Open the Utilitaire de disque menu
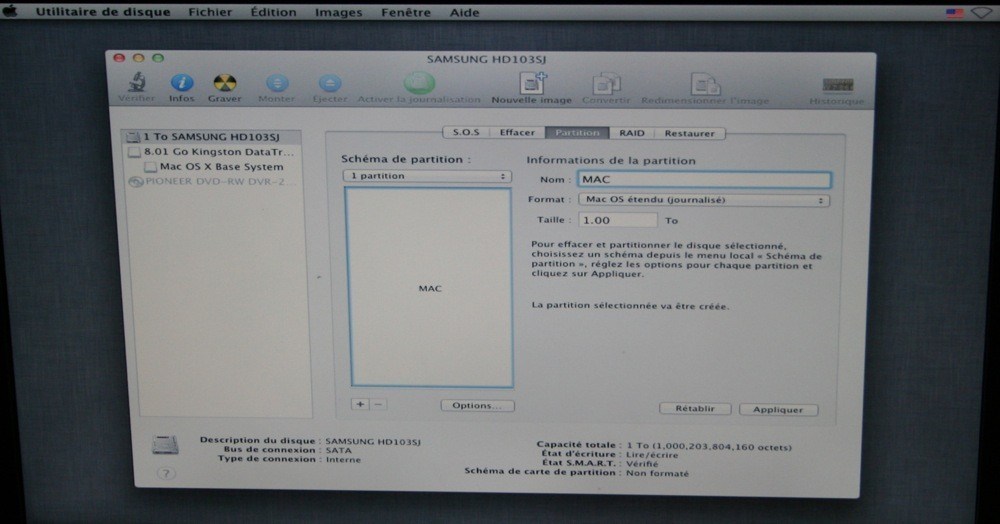The width and height of the screenshot is (1000, 524). pos(103,12)
